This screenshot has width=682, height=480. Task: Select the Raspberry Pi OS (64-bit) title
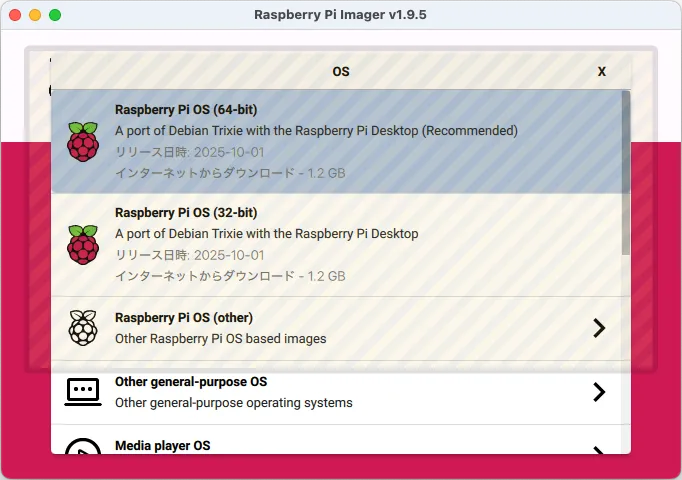point(186,110)
